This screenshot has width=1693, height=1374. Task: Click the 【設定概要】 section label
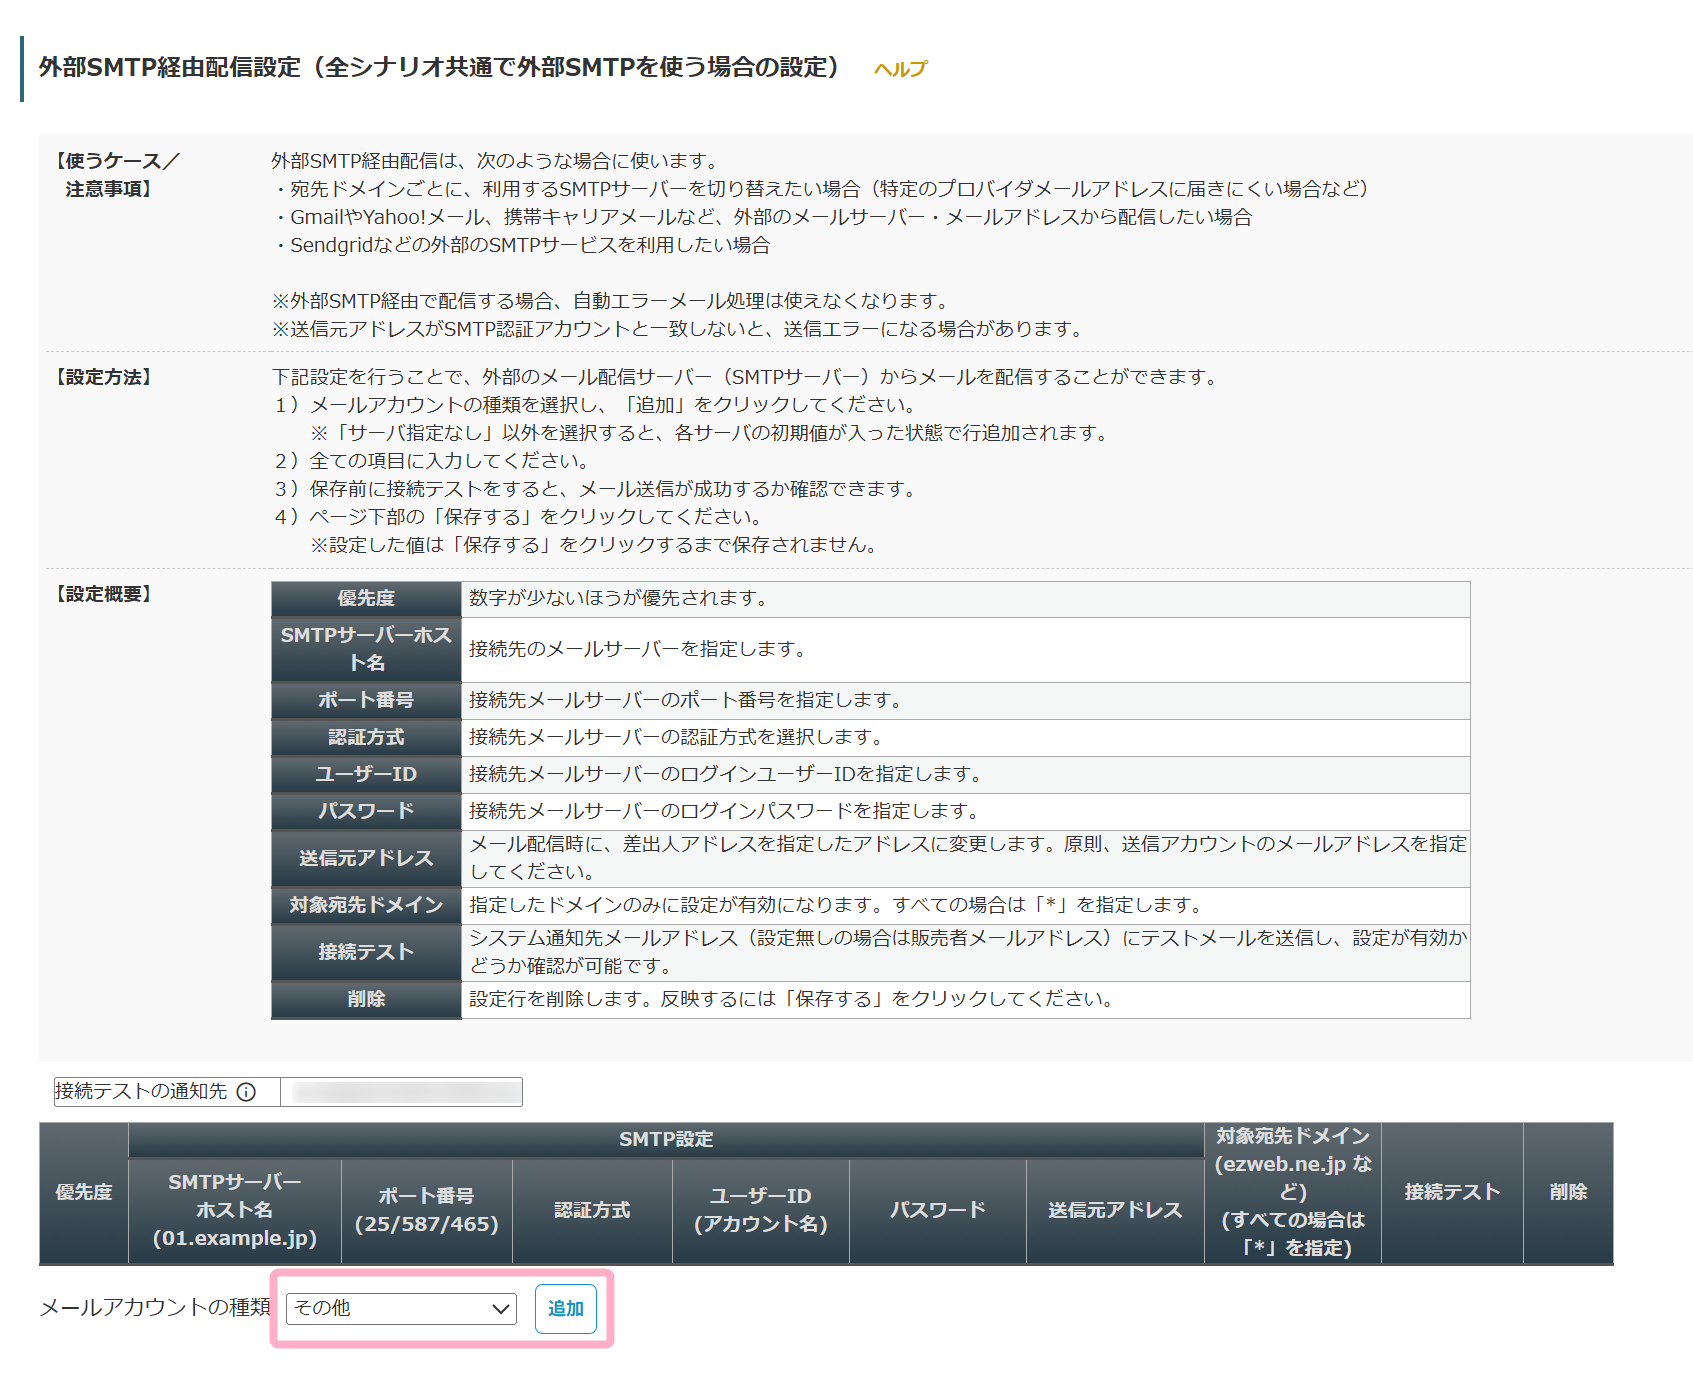pyautogui.click(x=104, y=594)
